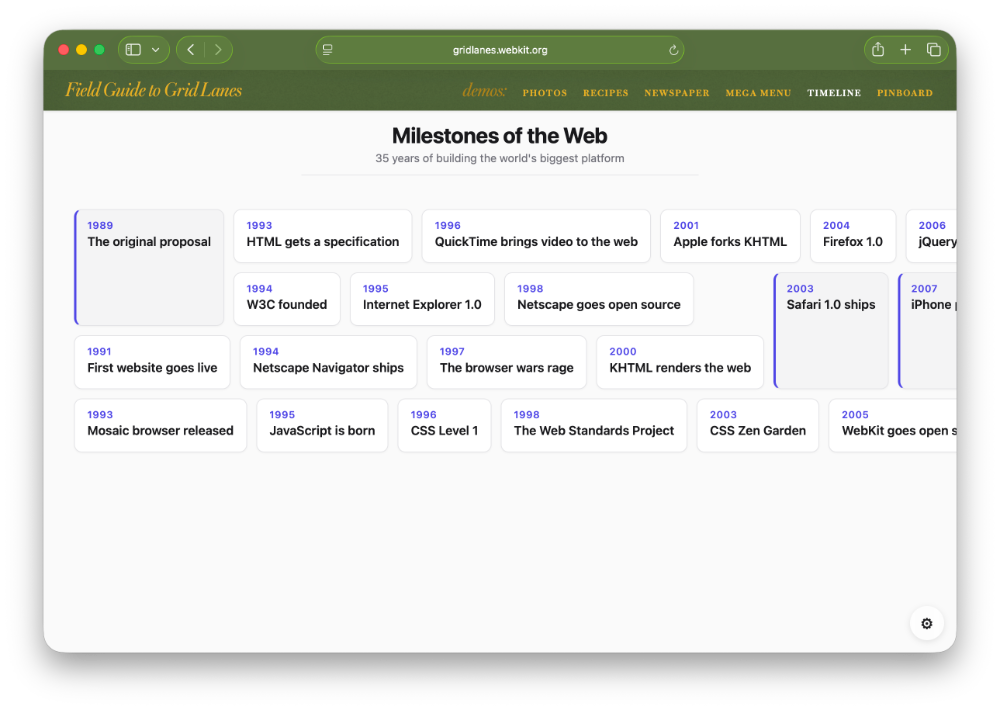Open the Recipes demo
This screenshot has height=710, width=1000.
606,93
